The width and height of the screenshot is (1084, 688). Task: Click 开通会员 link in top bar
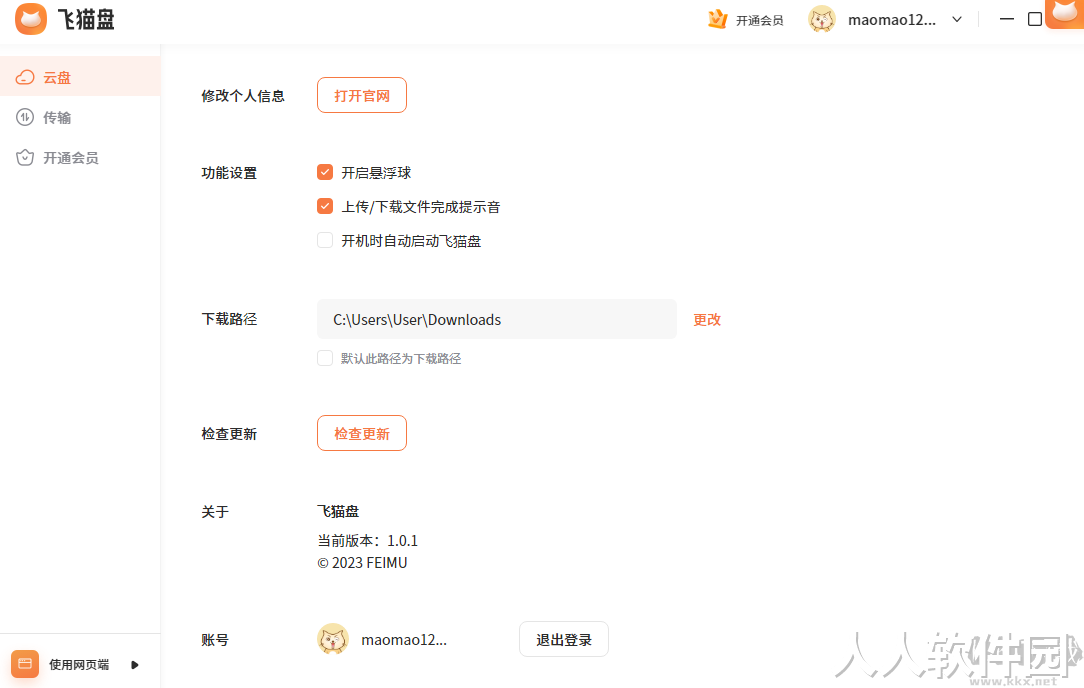click(759, 21)
